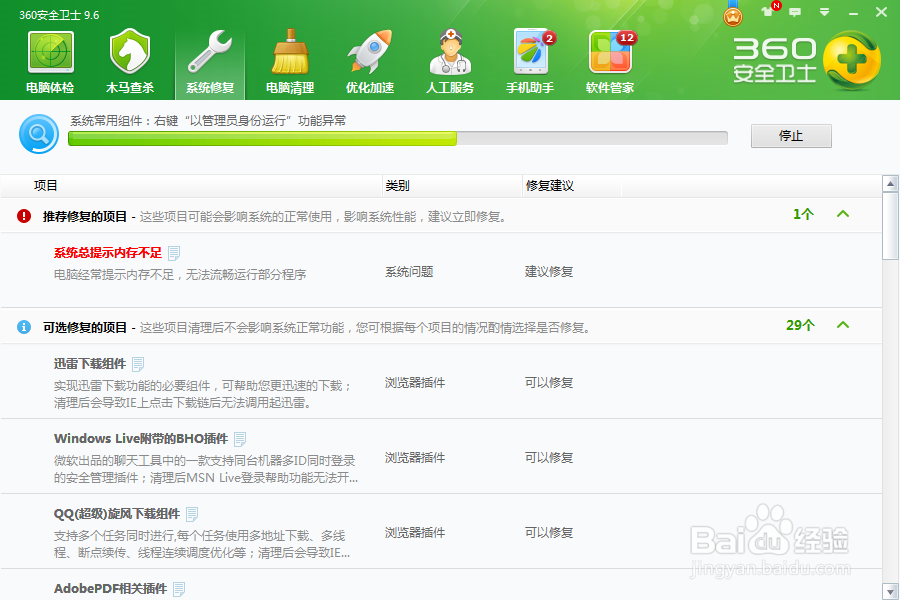Viewport: 900px width, 600px height.
Task: Select QQ(超级)旋风下载组件 item
Action: click(117, 514)
